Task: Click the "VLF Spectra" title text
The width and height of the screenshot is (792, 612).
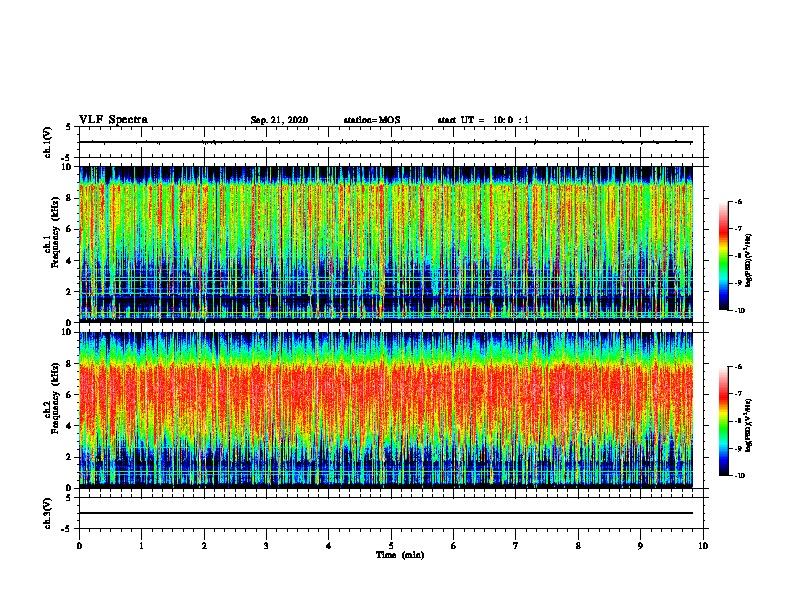Action: click(x=113, y=120)
